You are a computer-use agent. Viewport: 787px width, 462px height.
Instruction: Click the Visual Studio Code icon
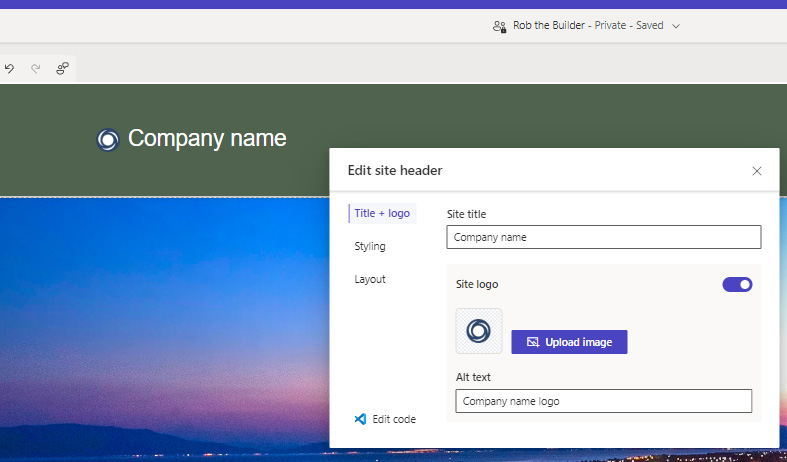pyautogui.click(x=360, y=419)
